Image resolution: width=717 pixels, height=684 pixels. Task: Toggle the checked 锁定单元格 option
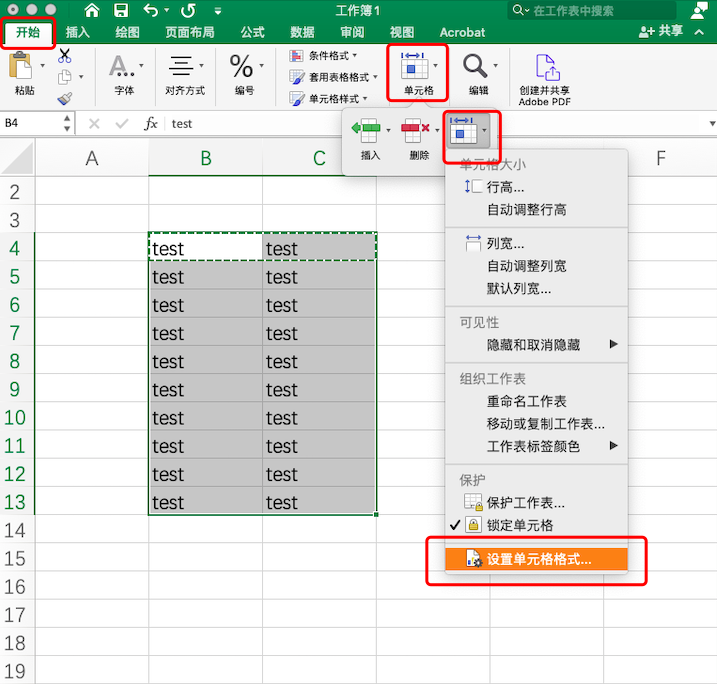[536, 525]
